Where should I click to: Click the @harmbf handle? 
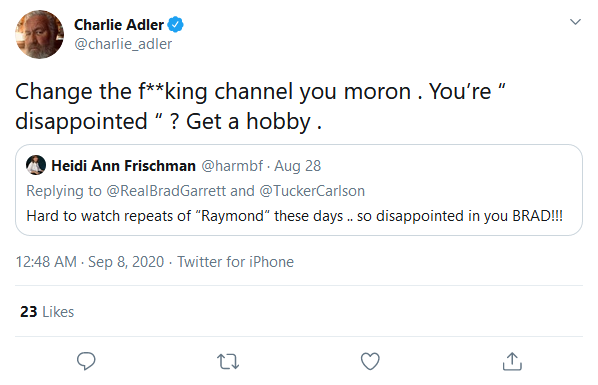click(232, 166)
